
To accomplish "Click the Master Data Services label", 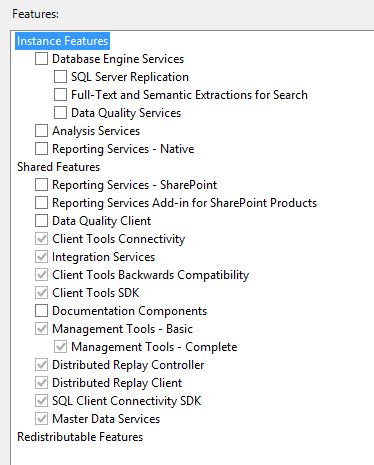I will tap(106, 419).
